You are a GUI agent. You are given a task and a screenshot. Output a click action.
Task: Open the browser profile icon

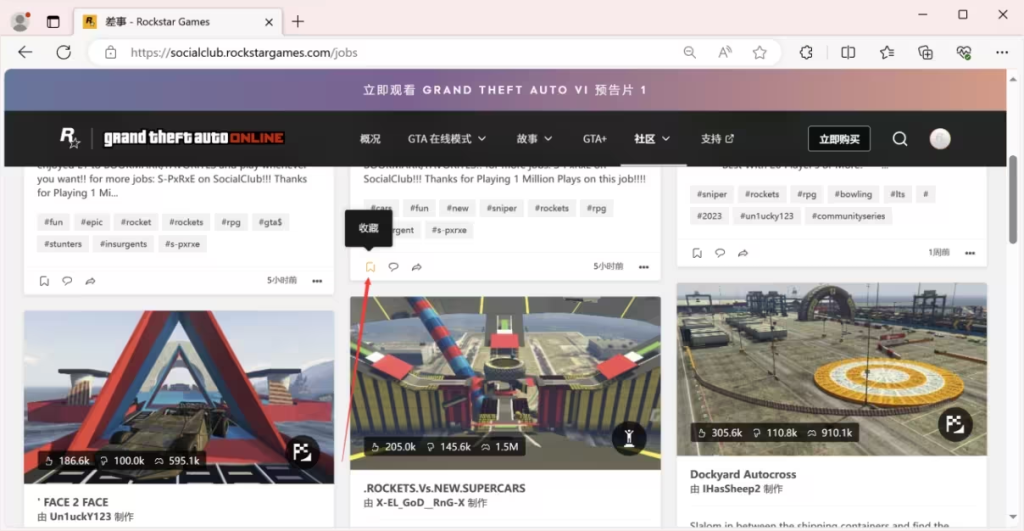[x=21, y=22]
